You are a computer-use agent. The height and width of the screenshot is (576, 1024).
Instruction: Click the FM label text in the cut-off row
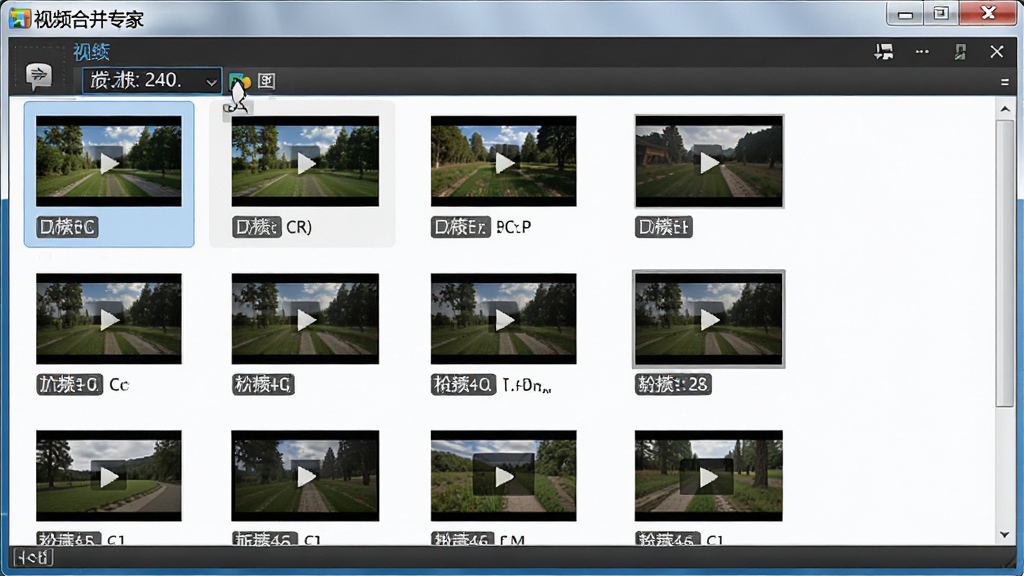(512, 540)
